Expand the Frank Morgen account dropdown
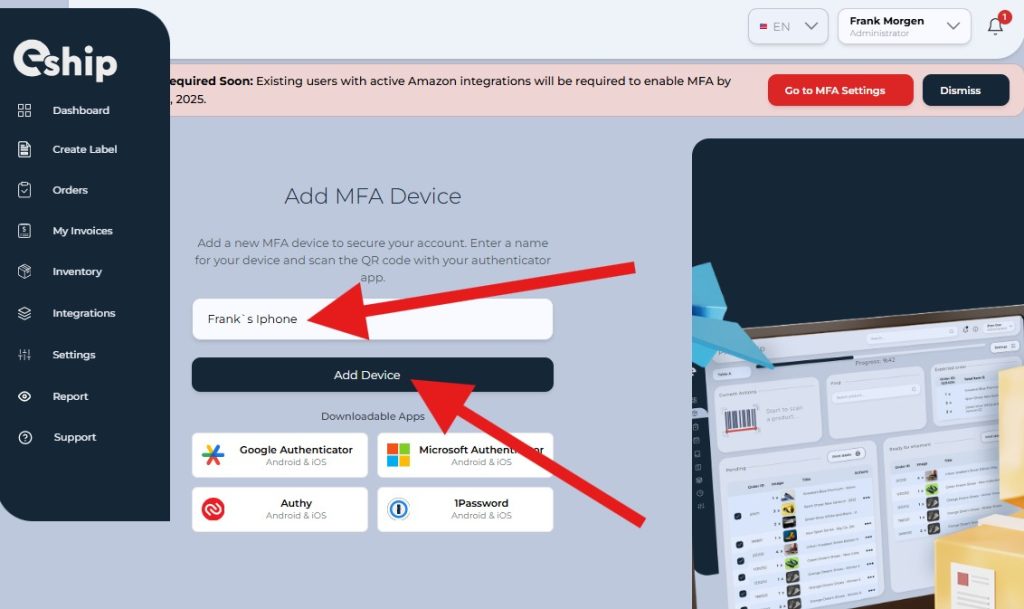Screen dimensions: 1024x609 click(904, 26)
